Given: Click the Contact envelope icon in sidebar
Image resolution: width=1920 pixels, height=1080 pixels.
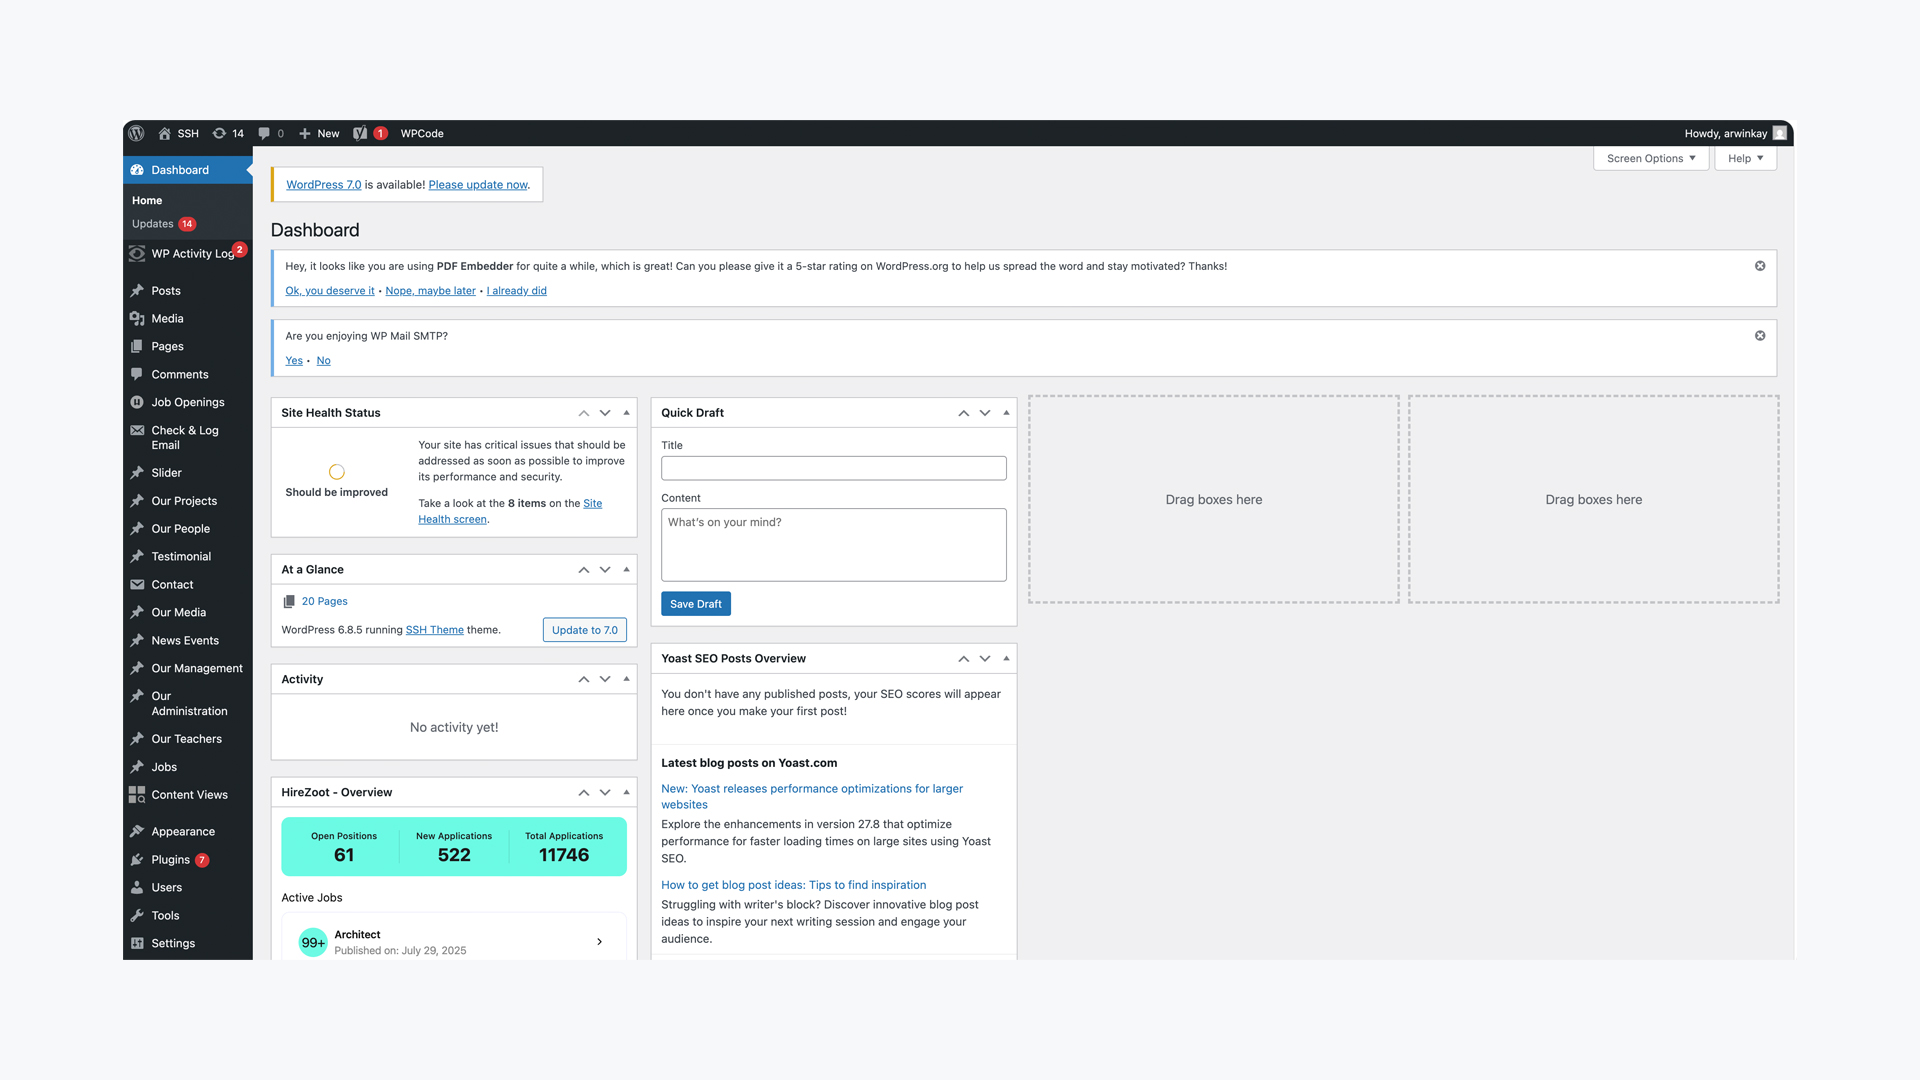Looking at the screenshot, I should click(x=137, y=585).
